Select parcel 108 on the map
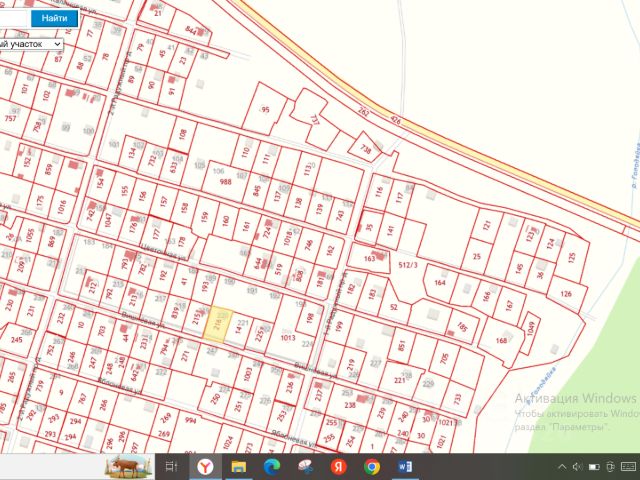Screen dimensions: 640x480 click(x=182, y=133)
